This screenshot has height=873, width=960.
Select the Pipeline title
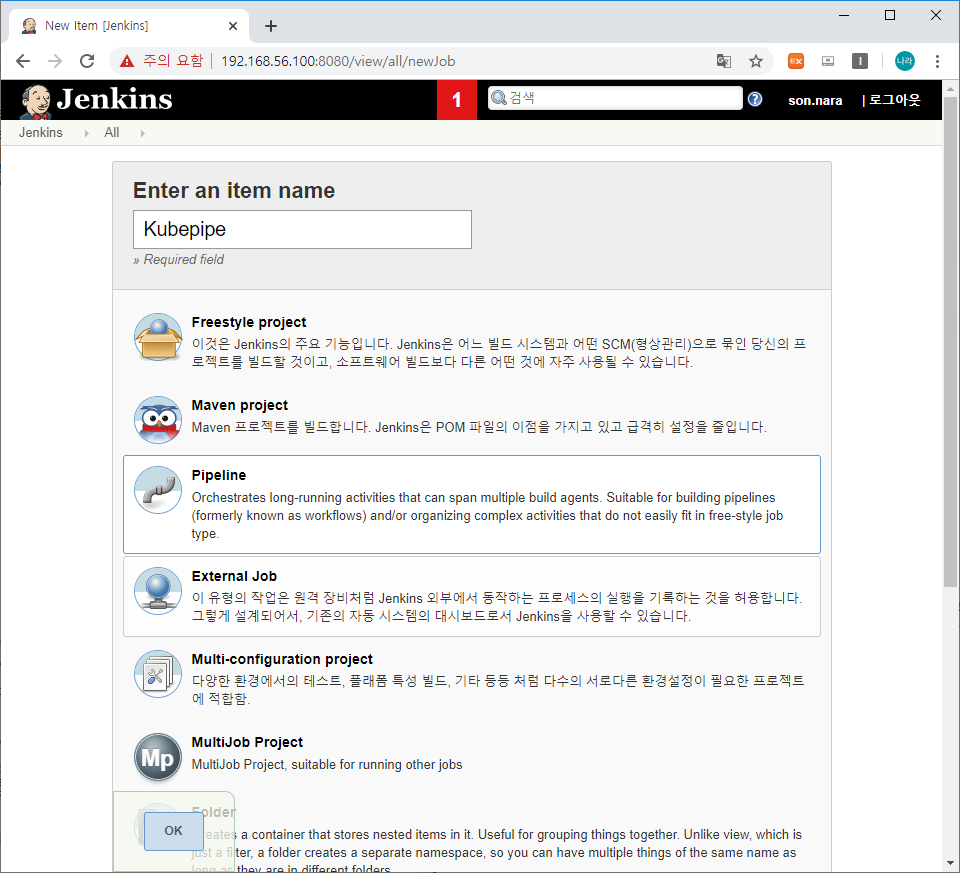tap(219, 475)
